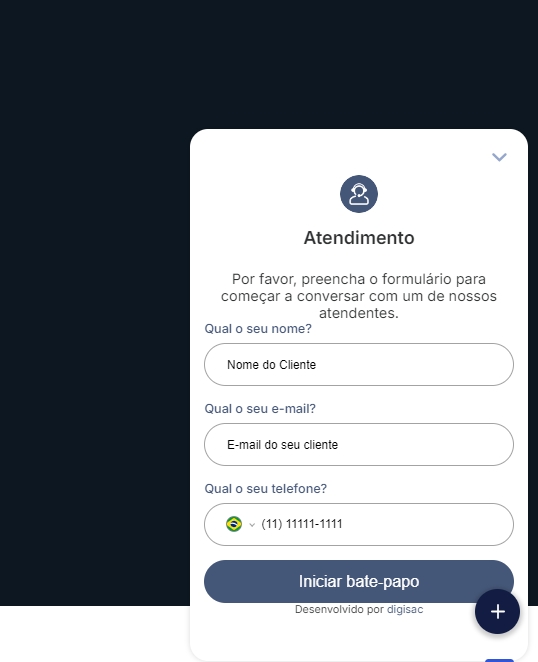Image resolution: width=538 pixels, height=662 pixels.
Task: Click the 'Qual o seu telefone?' label
Action: click(x=266, y=488)
